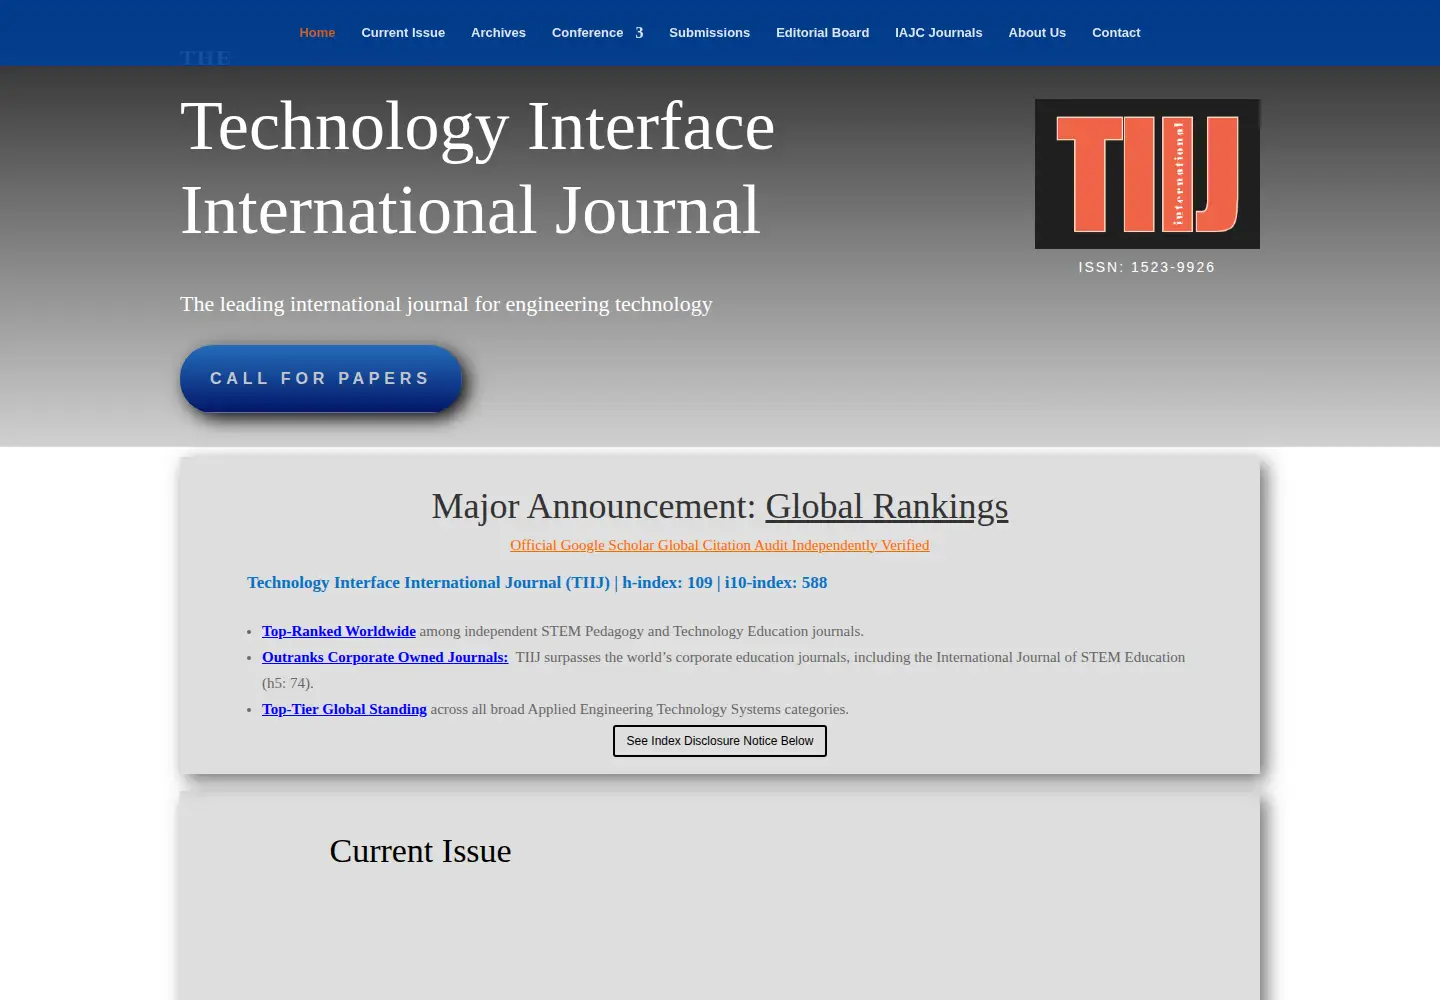
Task: Click the TIIJ journal logo image
Action: point(1147,174)
